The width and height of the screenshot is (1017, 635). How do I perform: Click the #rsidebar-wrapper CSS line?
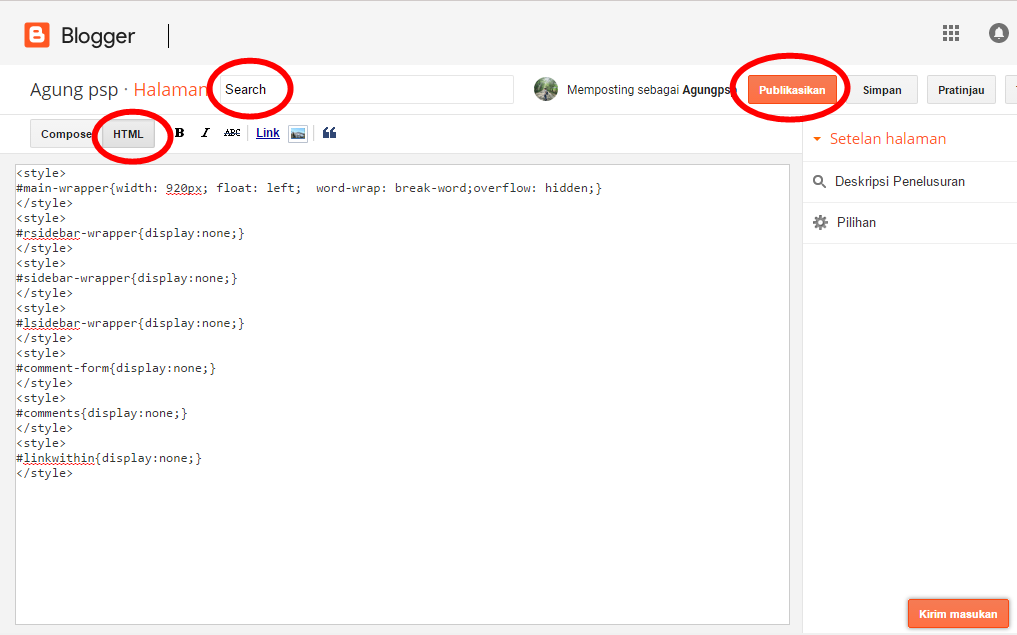click(x=130, y=233)
